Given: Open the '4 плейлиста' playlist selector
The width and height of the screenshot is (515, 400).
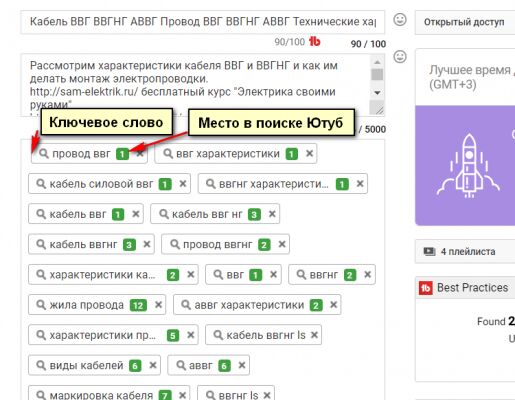Looking at the screenshot, I should coord(465,251).
